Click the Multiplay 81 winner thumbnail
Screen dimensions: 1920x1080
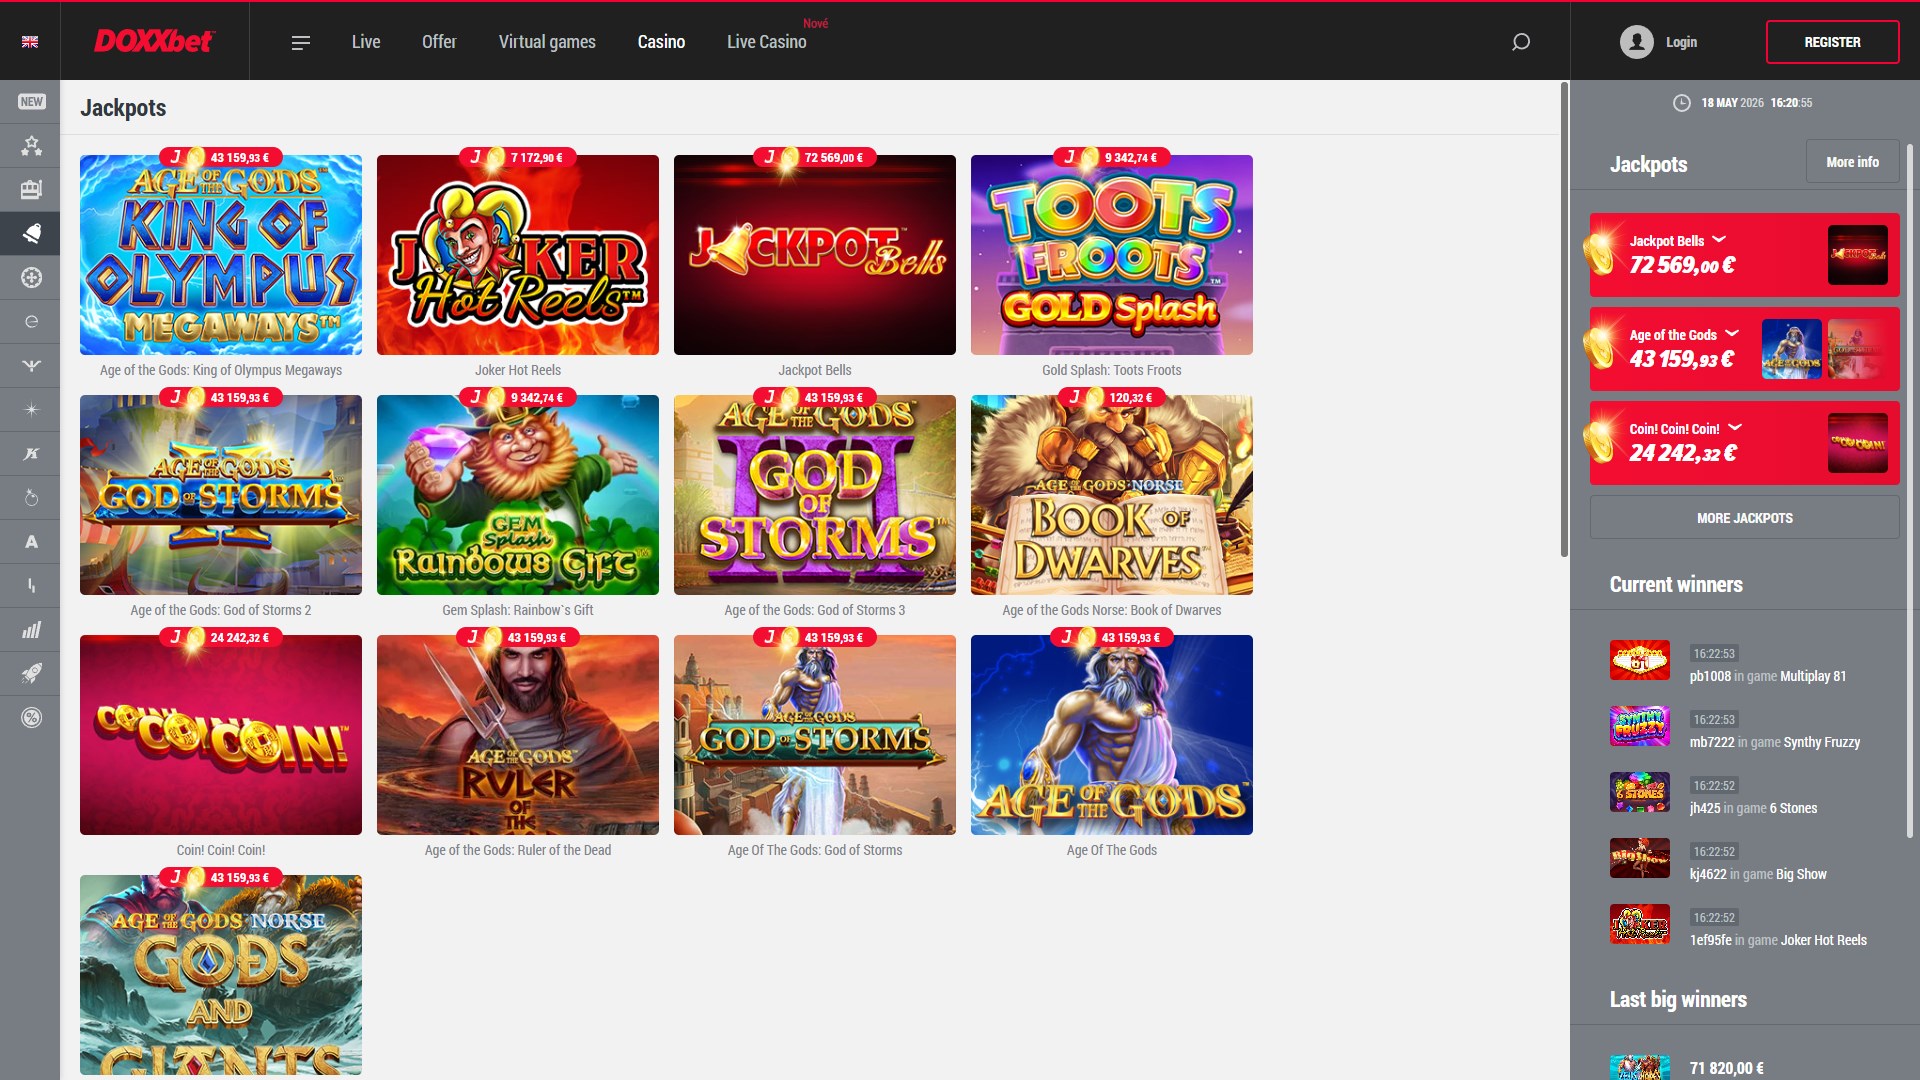tap(1639, 660)
